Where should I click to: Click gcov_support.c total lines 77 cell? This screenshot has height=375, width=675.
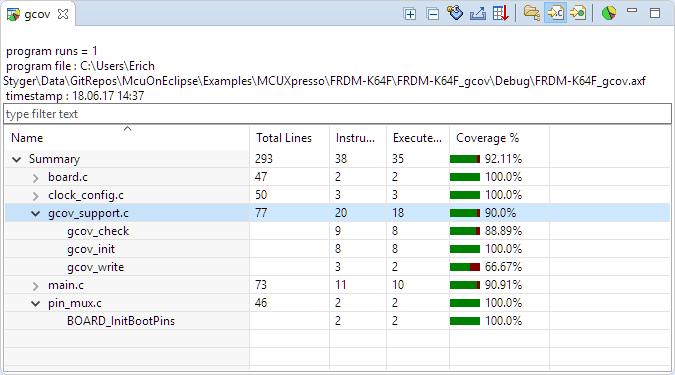point(261,213)
